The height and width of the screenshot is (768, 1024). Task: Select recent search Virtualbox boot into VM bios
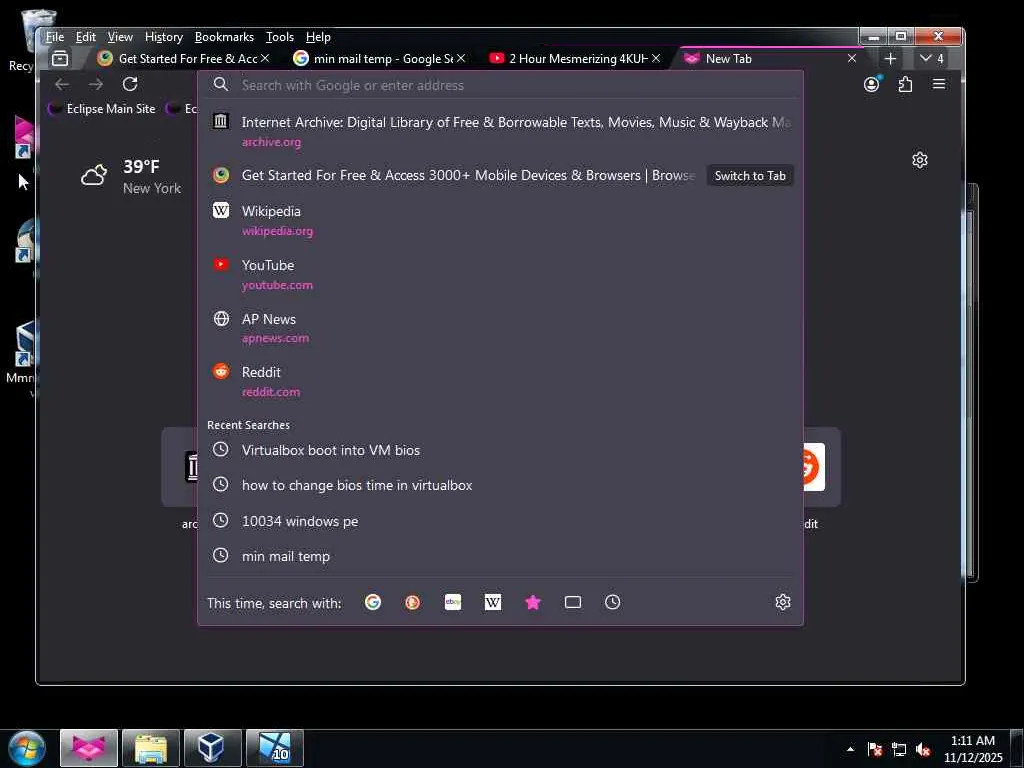click(501, 450)
